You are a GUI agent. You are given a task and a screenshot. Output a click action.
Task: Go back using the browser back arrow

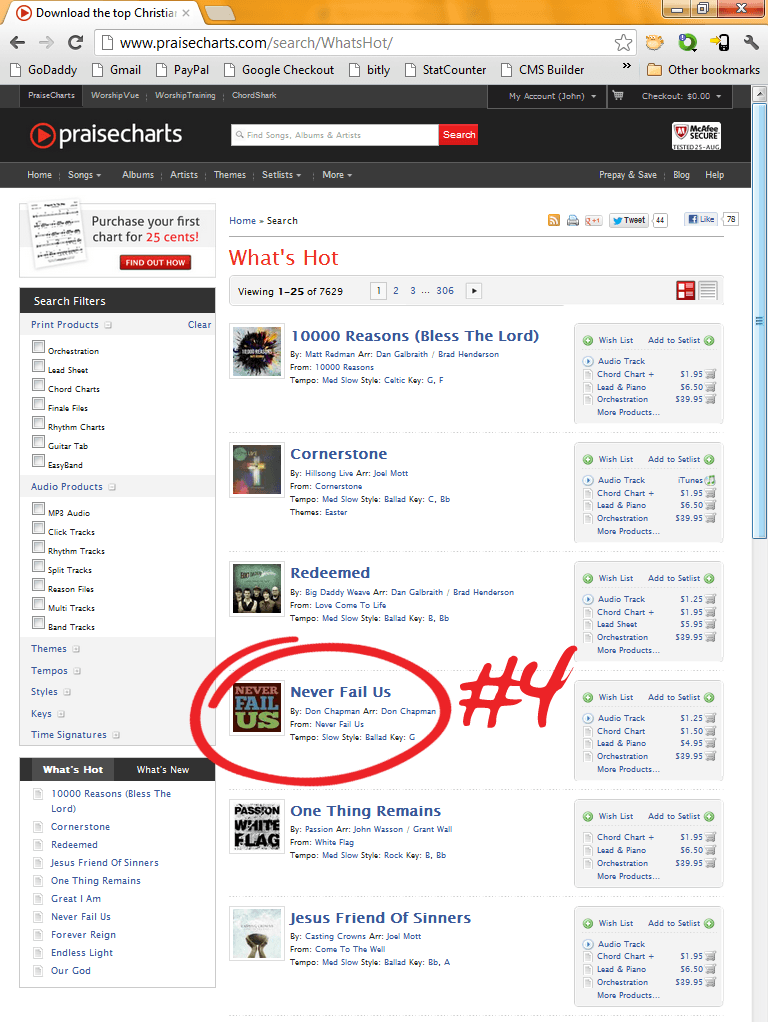pyautogui.click(x=18, y=43)
